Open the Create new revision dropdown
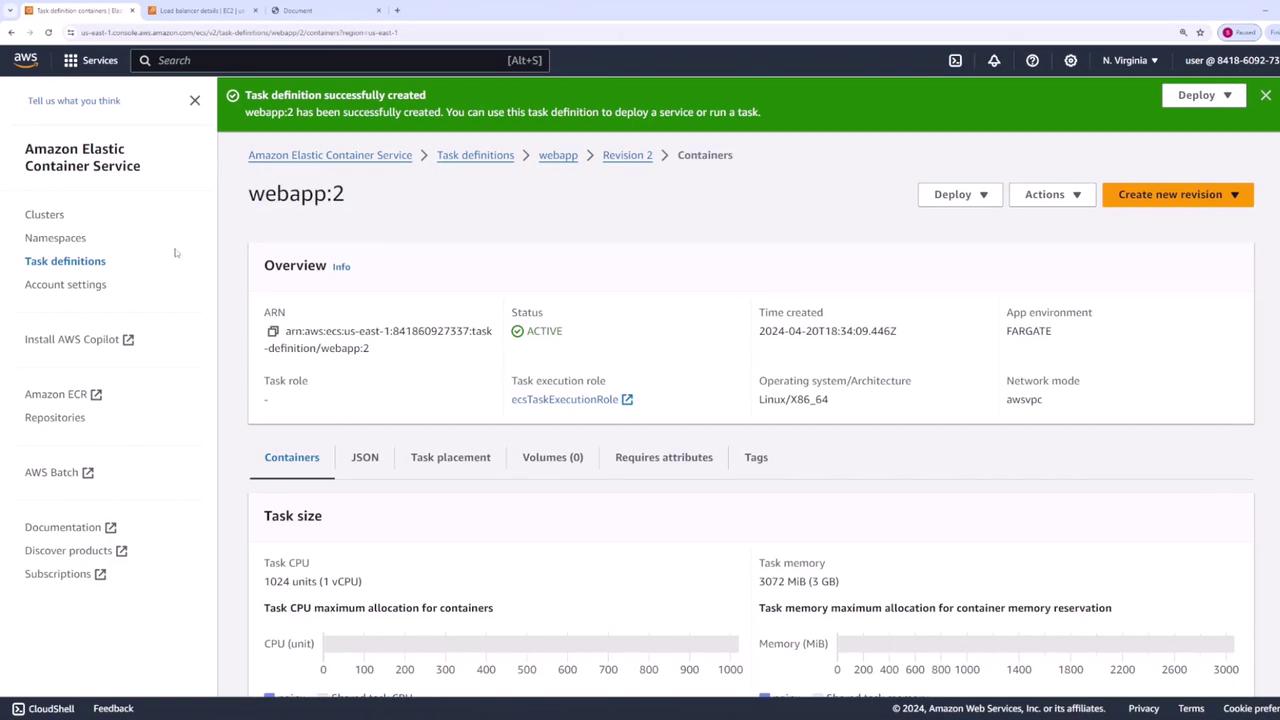1280x720 pixels. (1177, 194)
